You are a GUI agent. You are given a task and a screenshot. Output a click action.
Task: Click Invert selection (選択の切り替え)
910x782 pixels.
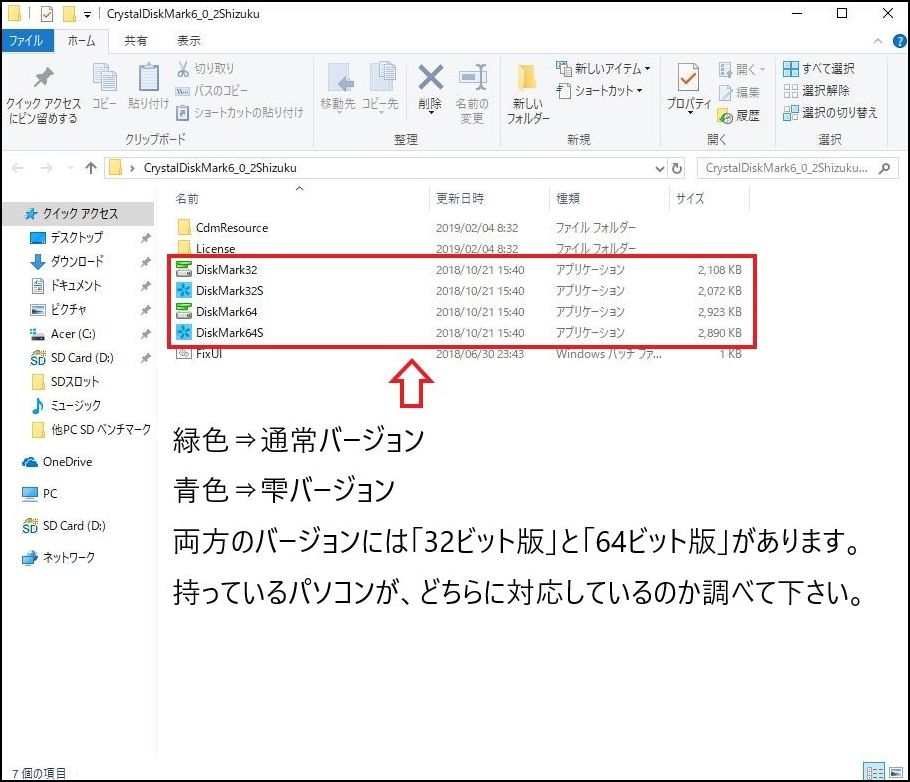(x=830, y=113)
